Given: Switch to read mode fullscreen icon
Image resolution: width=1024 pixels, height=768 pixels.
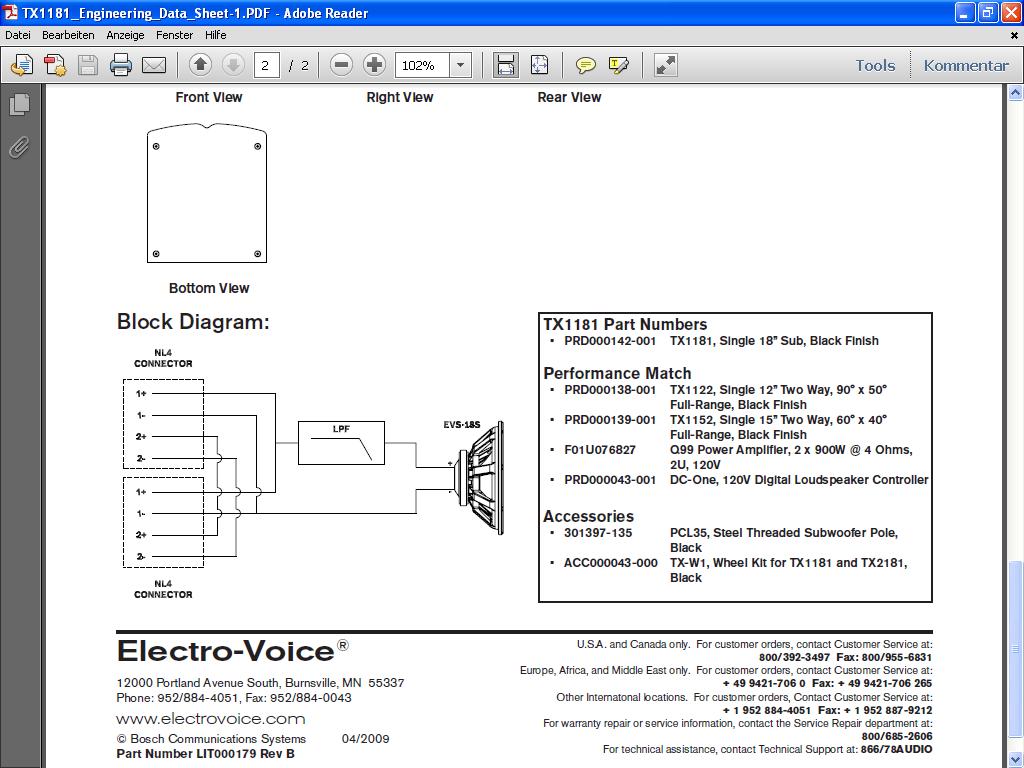Looking at the screenshot, I should point(665,65).
